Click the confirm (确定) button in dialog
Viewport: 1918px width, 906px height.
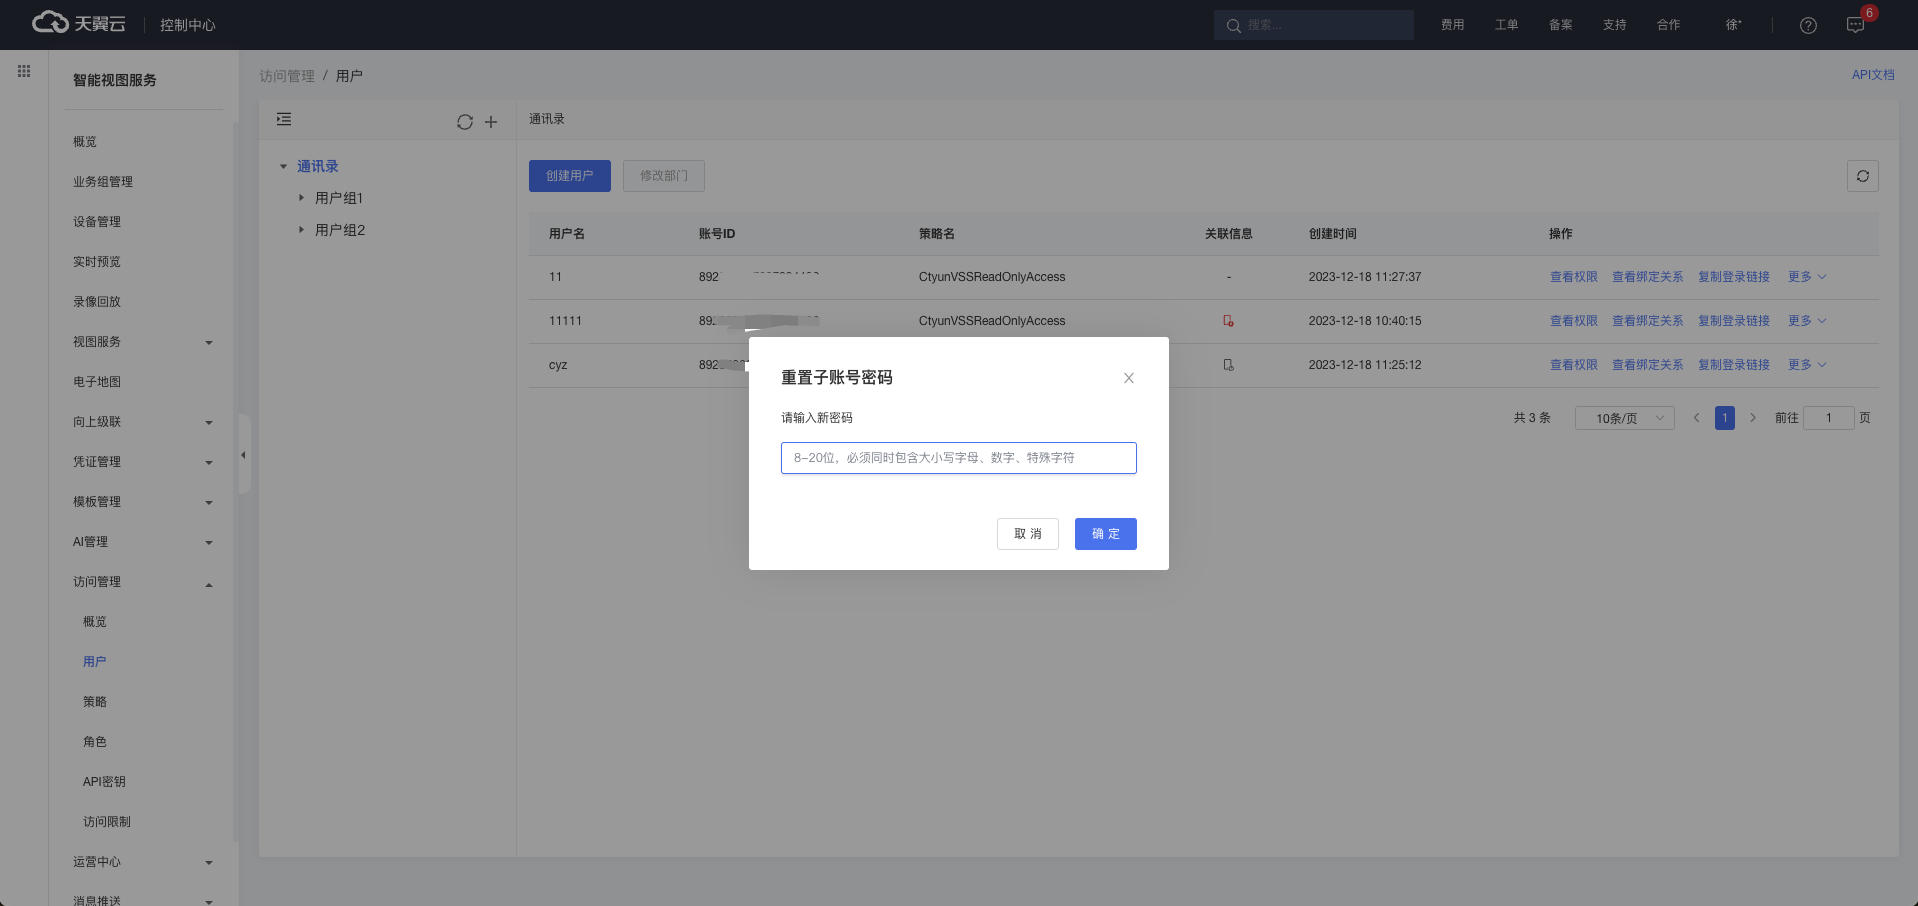point(1105,534)
